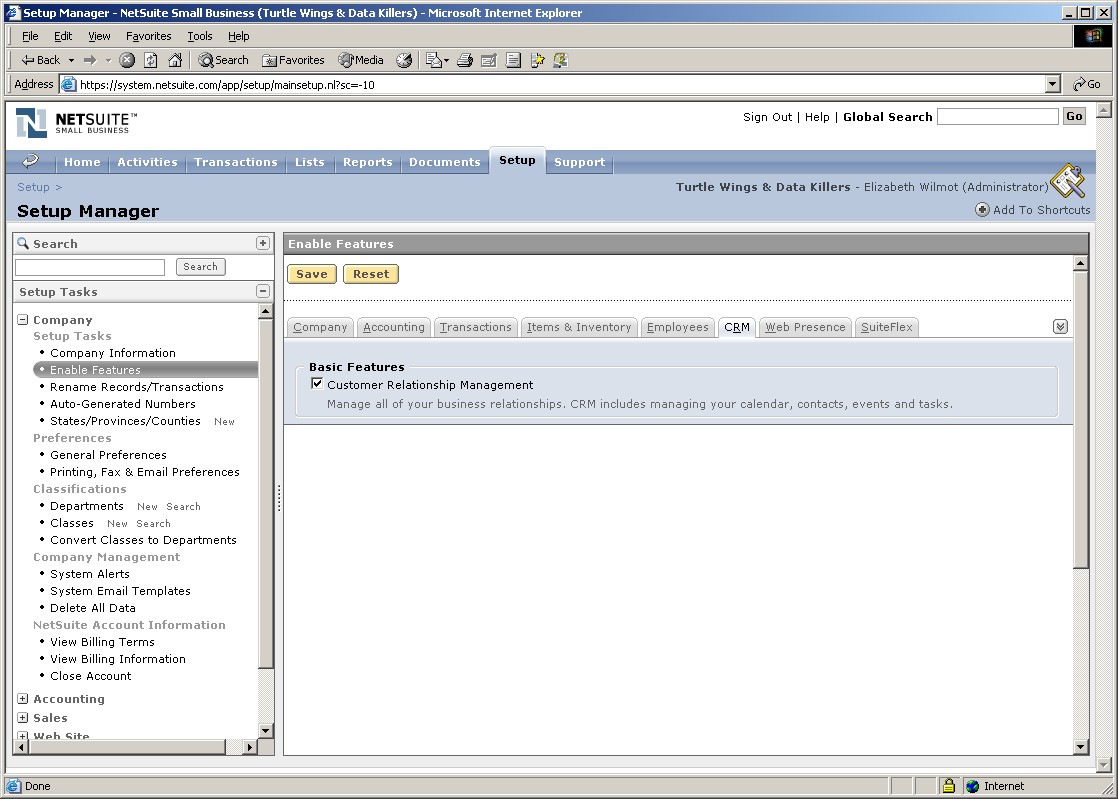Click the Sign Out link
Image resolution: width=1118 pixels, height=799 pixels.
(x=767, y=117)
